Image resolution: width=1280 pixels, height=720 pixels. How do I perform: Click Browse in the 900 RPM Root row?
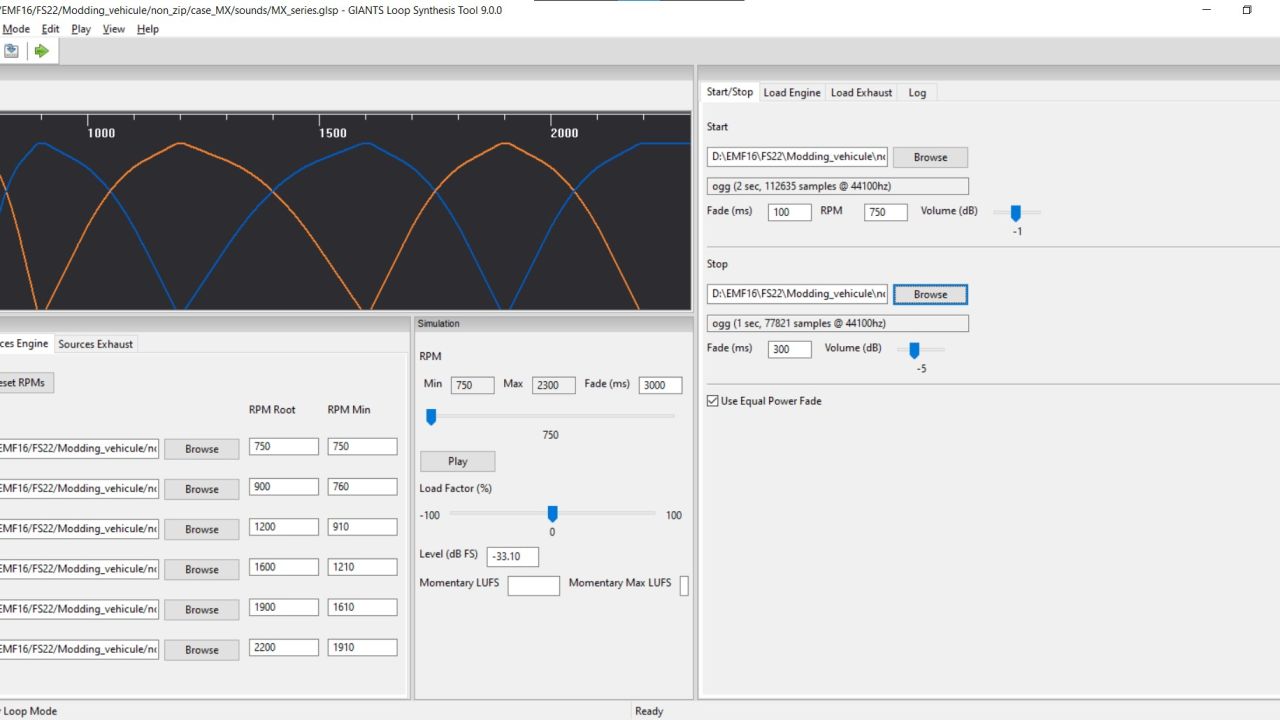pos(201,489)
